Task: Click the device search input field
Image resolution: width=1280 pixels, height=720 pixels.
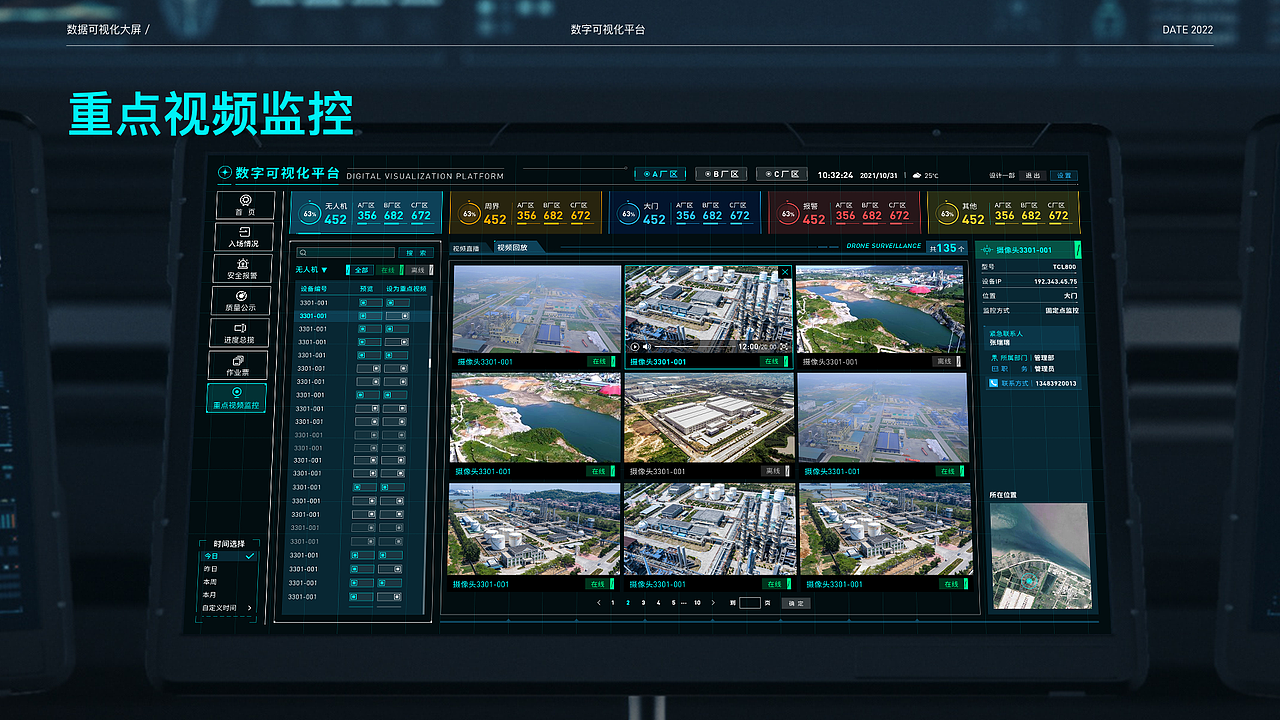Action: click(x=345, y=253)
